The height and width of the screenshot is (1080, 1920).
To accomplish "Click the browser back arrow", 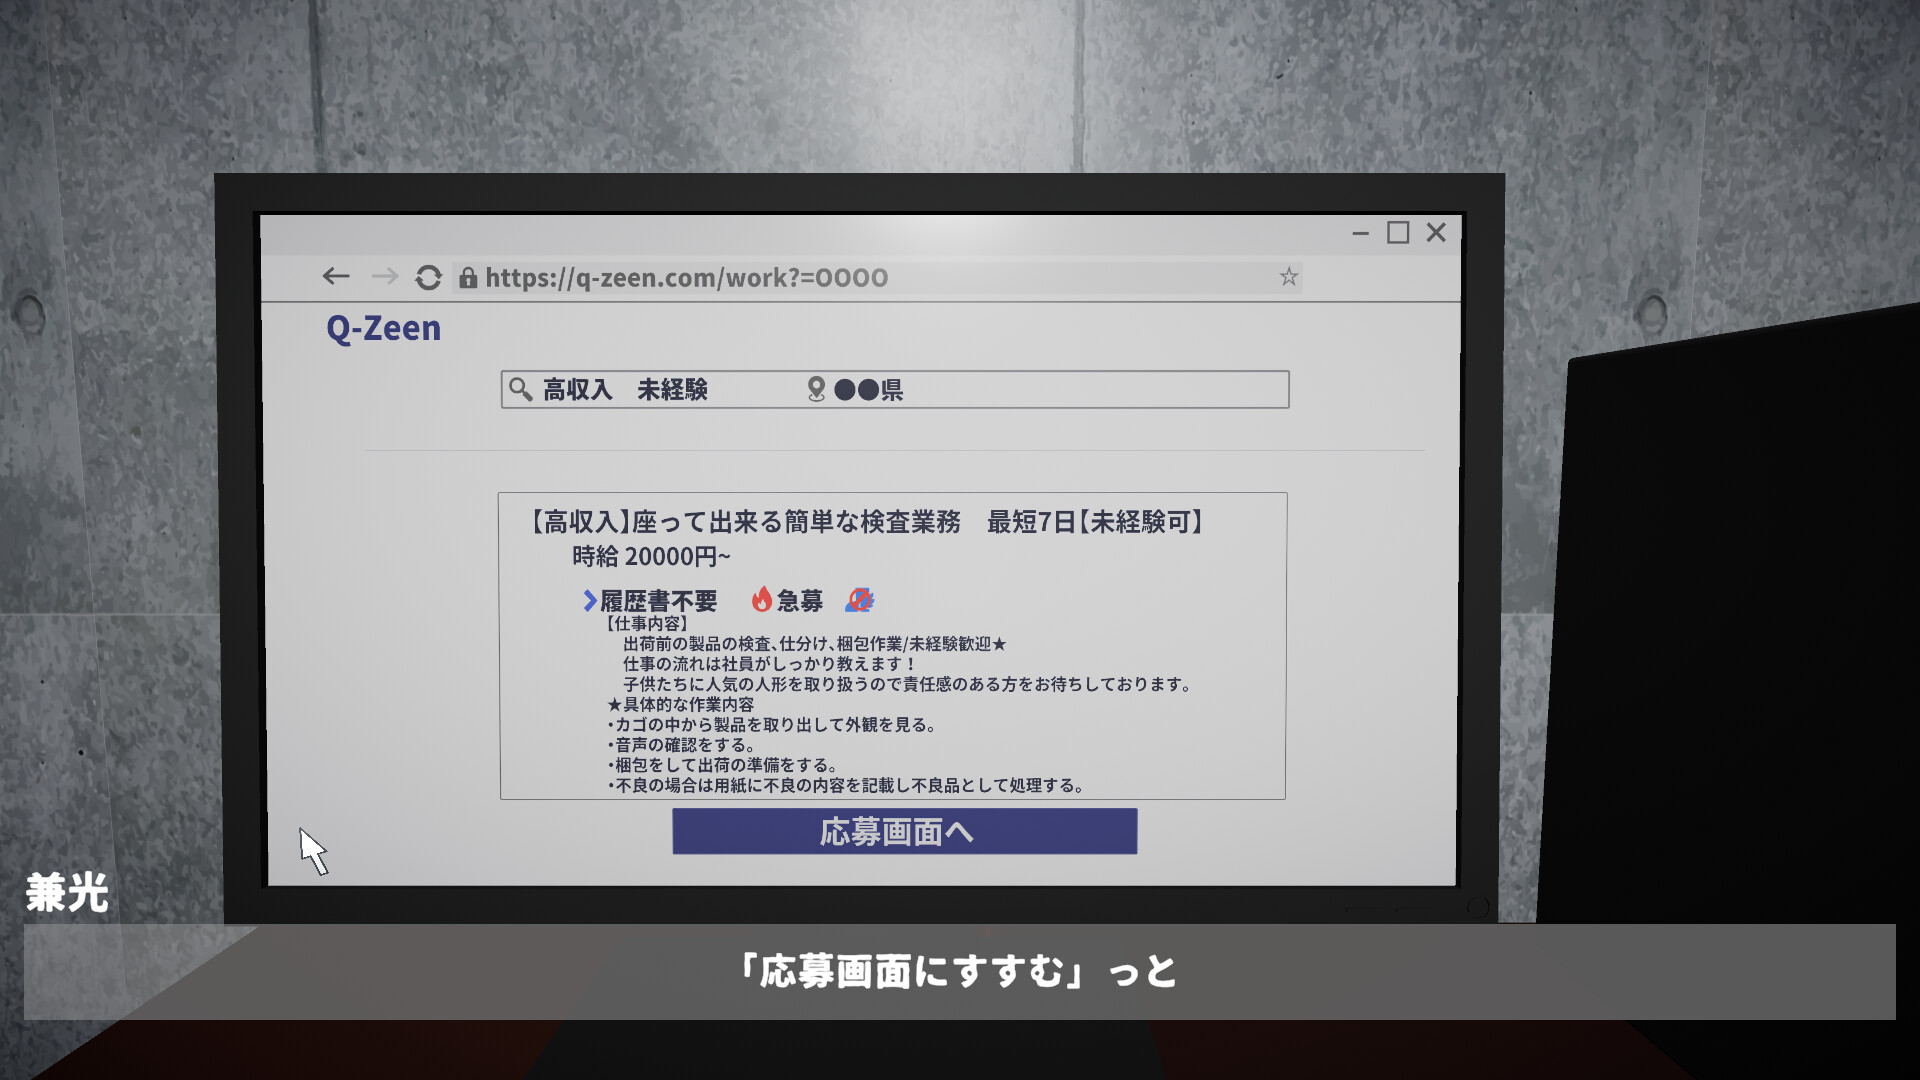I will [336, 277].
